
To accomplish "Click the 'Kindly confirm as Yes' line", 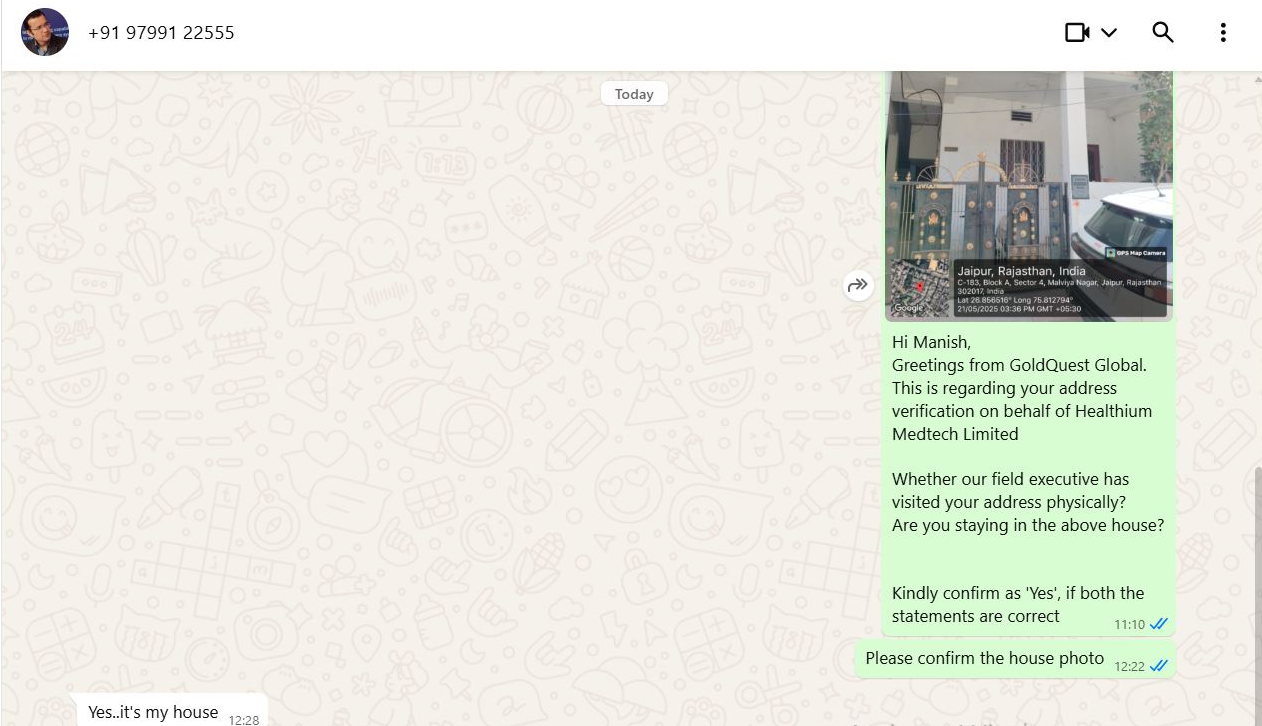I will [1018, 604].
